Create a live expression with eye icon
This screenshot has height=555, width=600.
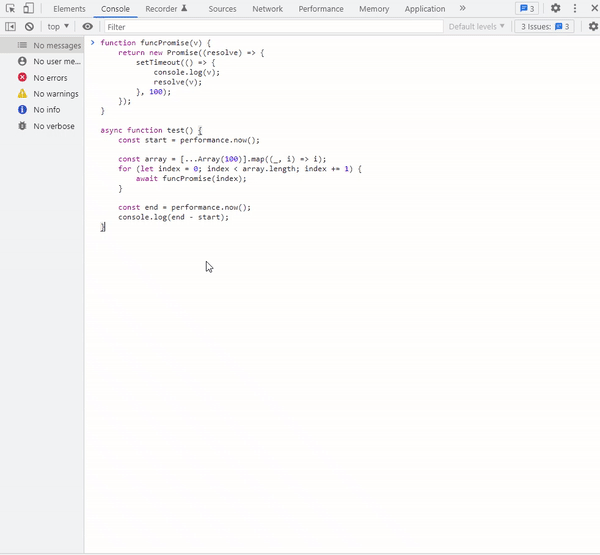click(88, 26)
